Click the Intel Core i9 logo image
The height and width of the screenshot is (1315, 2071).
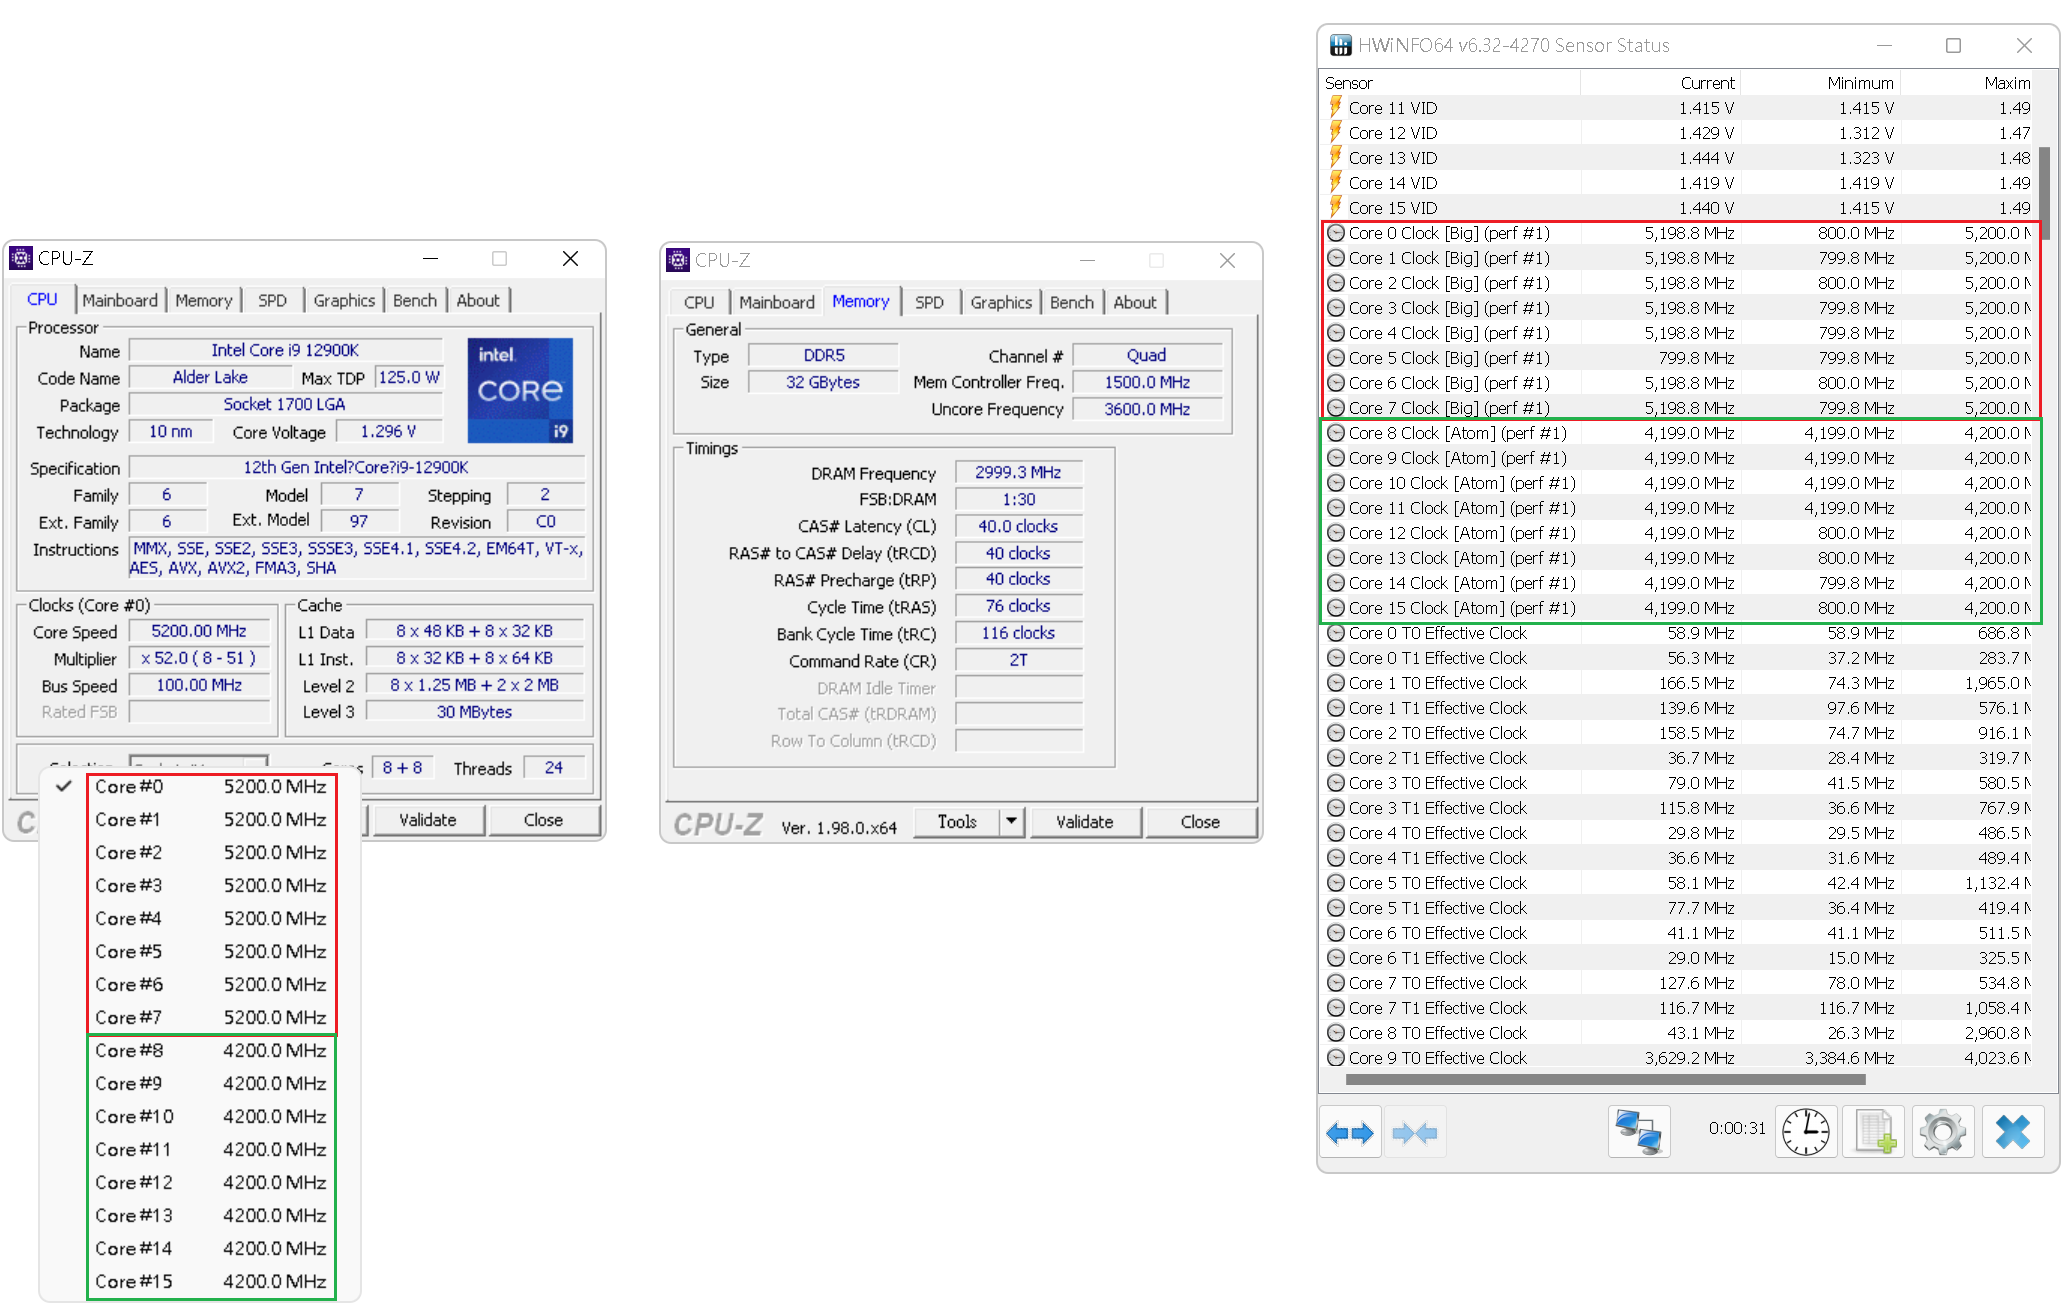point(520,390)
